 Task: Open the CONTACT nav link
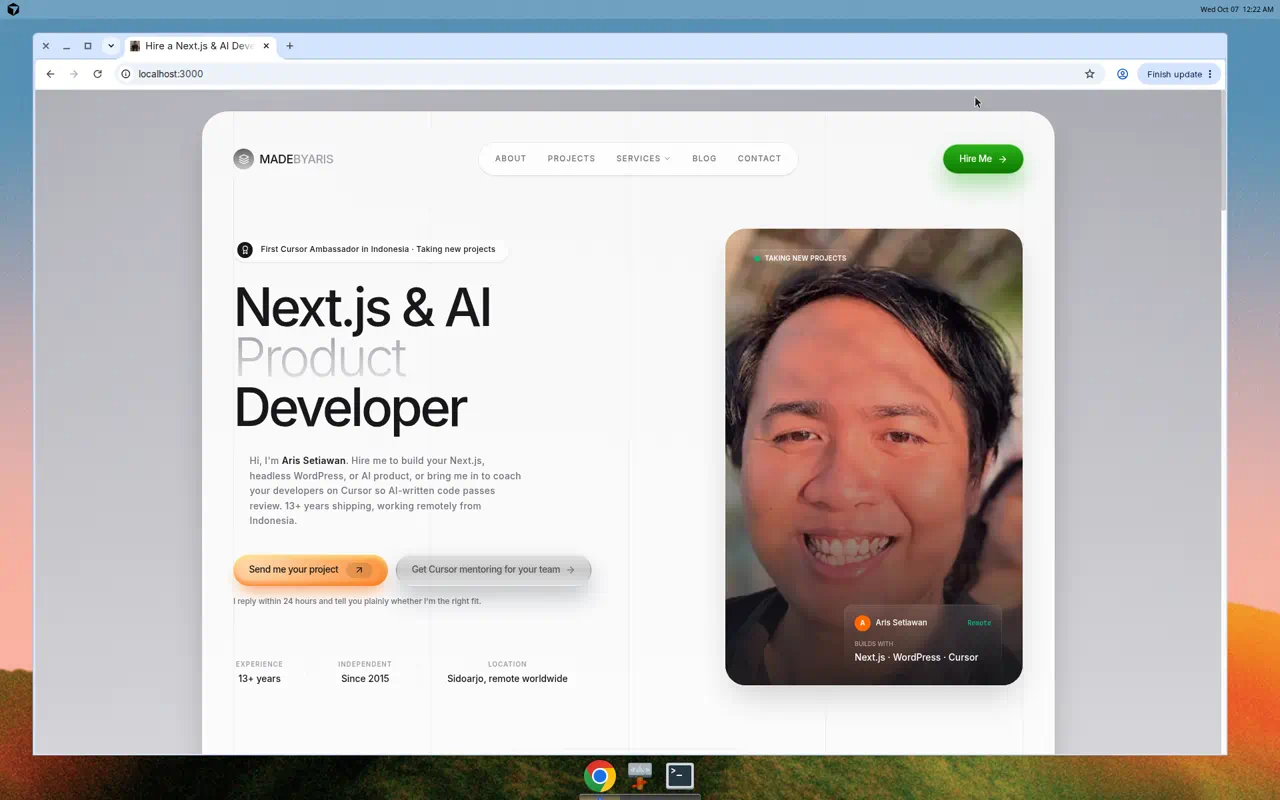point(759,159)
